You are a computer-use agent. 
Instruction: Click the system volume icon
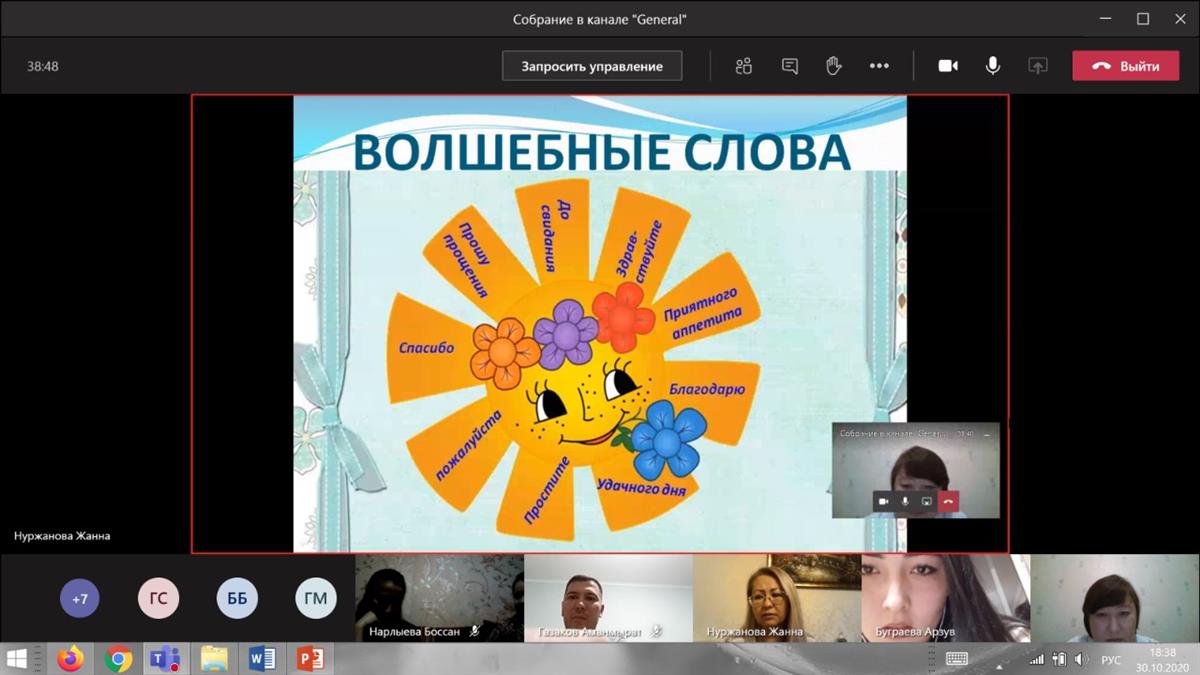tap(1081, 660)
